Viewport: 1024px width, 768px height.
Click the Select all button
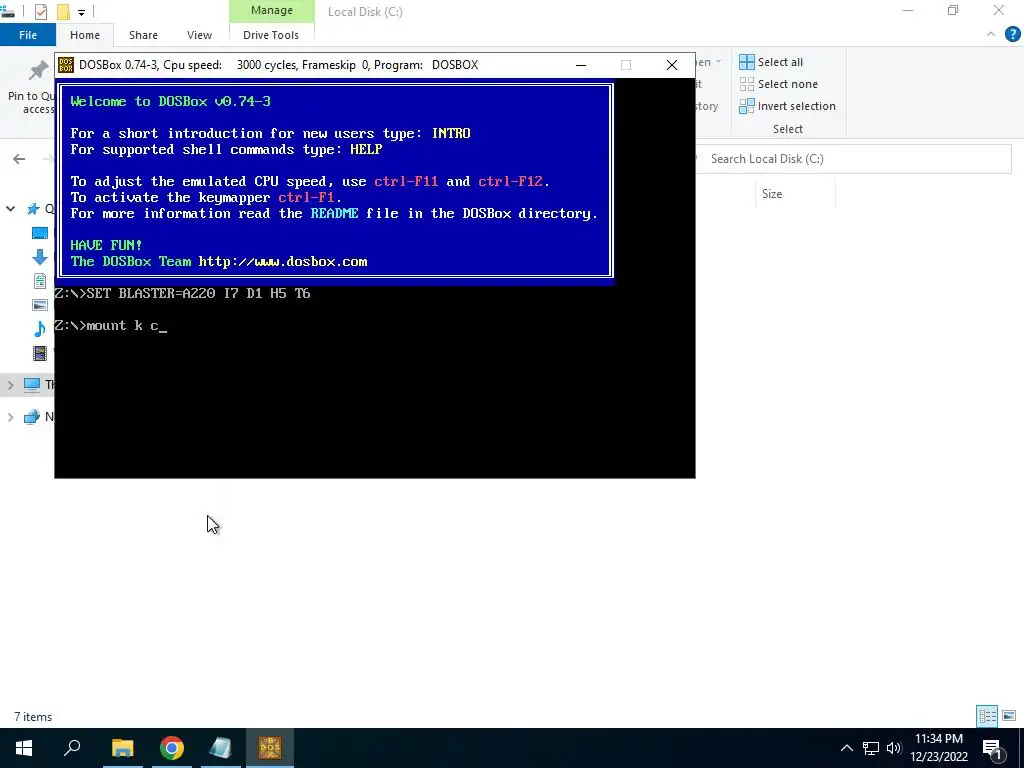771,62
